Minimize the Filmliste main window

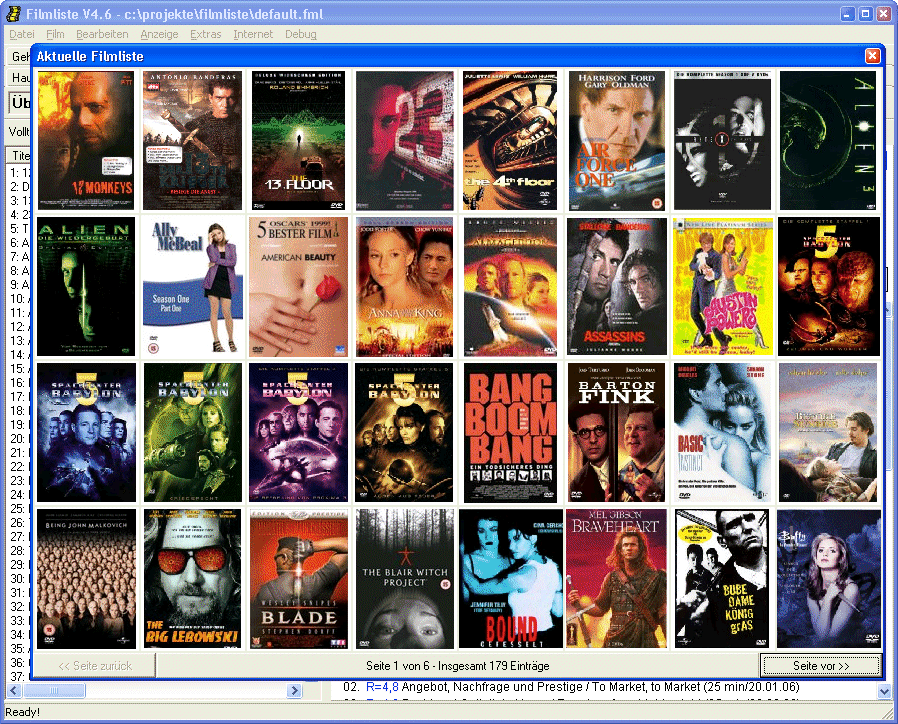[848, 14]
